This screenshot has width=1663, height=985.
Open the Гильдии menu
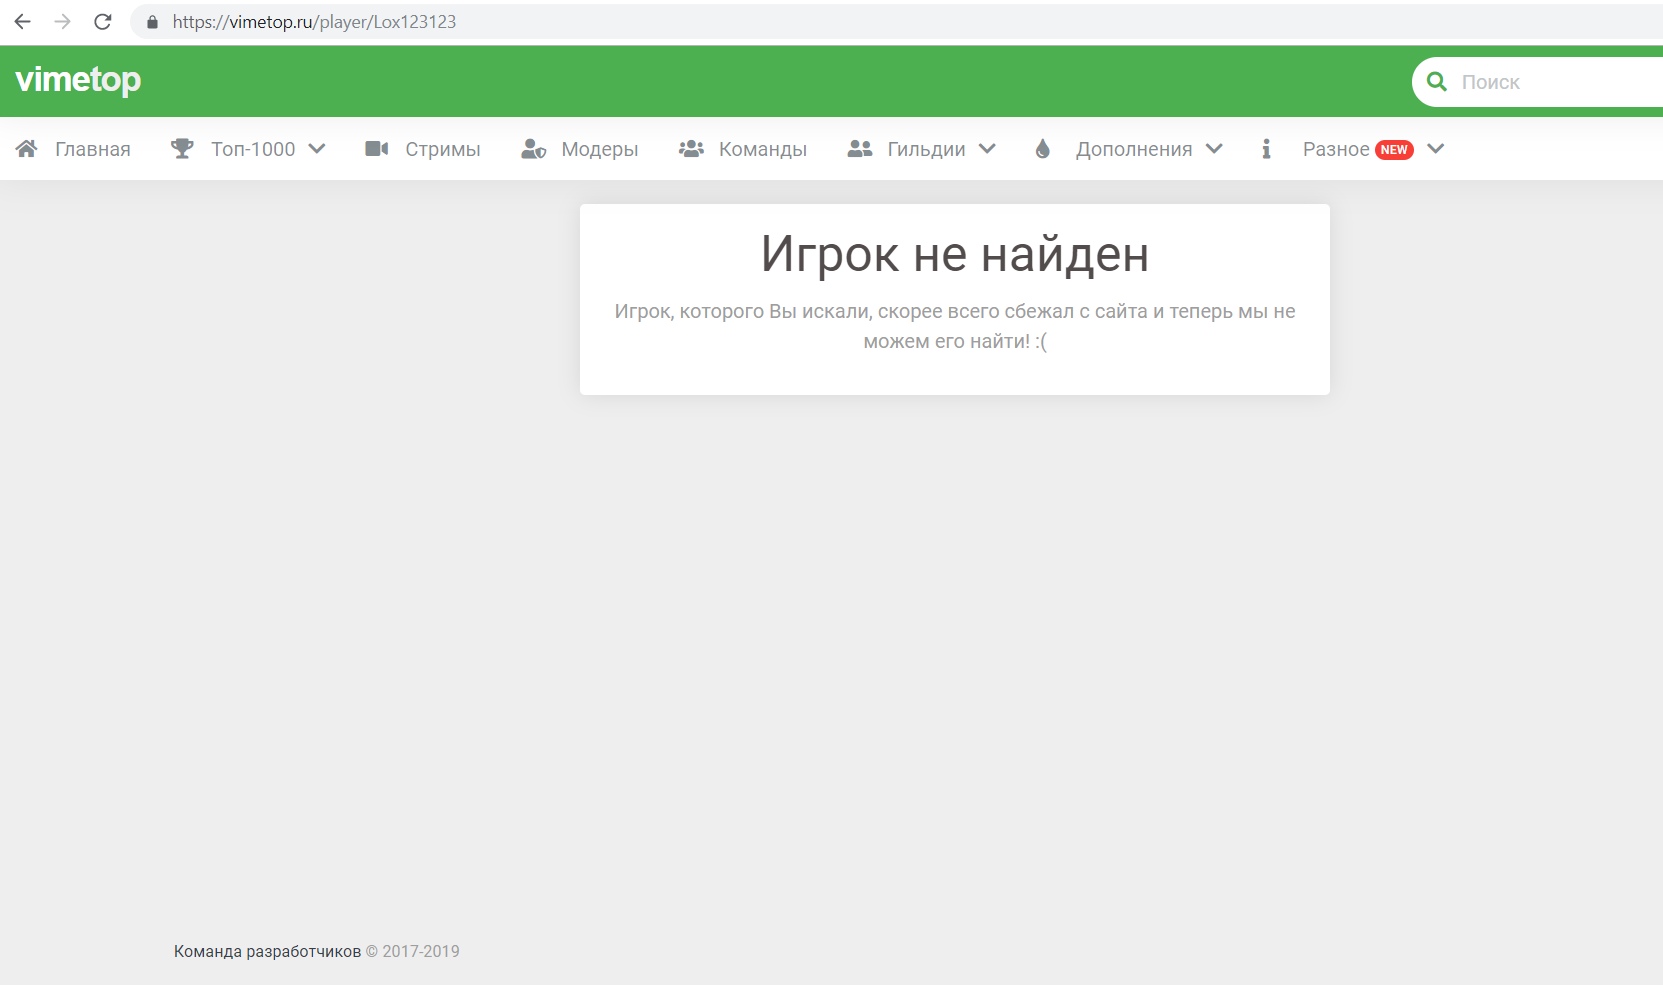tap(926, 149)
